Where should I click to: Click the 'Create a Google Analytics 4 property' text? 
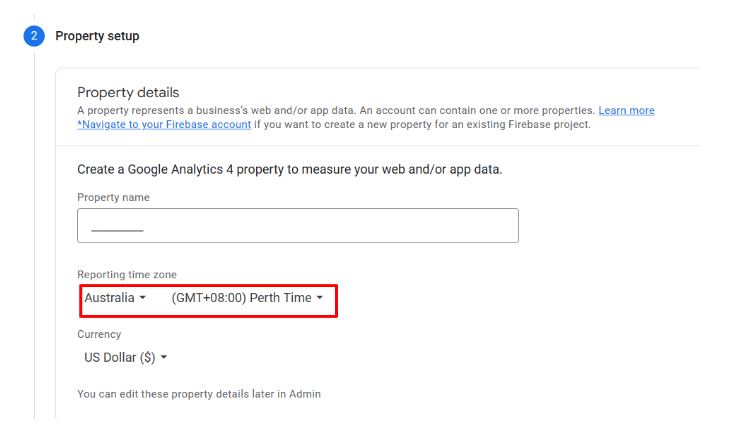[290, 169]
